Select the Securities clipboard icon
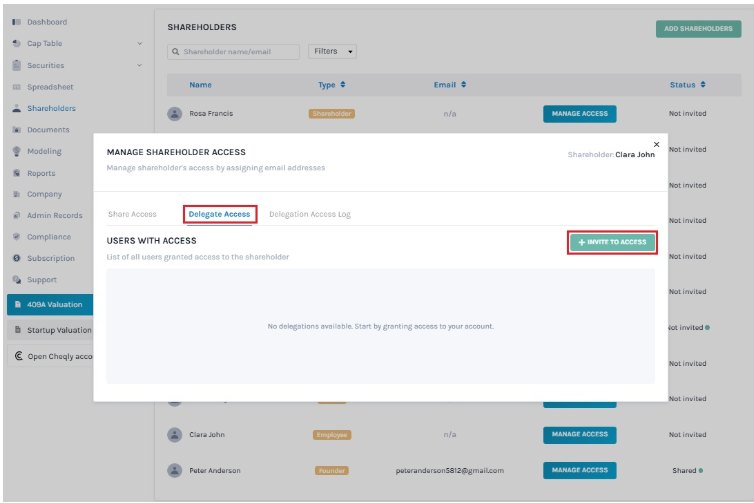Image resolution: width=754 pixels, height=503 pixels. [17, 65]
